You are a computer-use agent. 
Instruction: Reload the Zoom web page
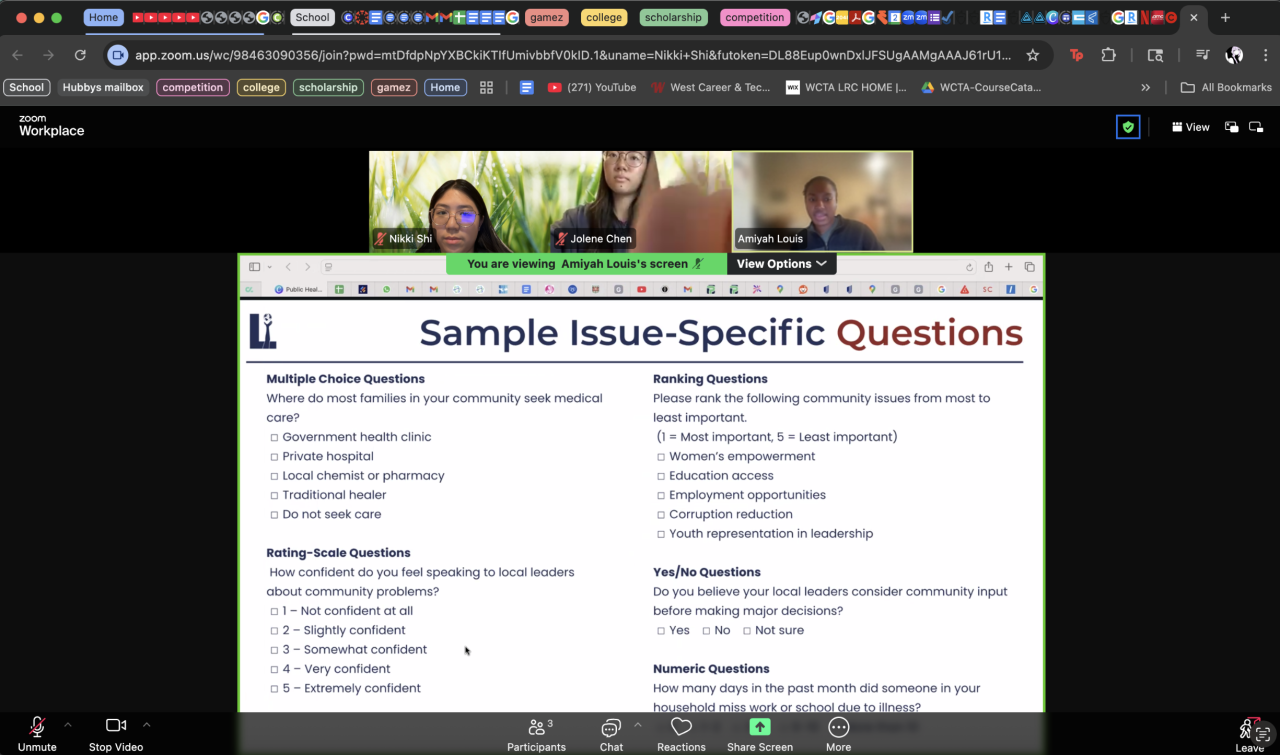80,55
